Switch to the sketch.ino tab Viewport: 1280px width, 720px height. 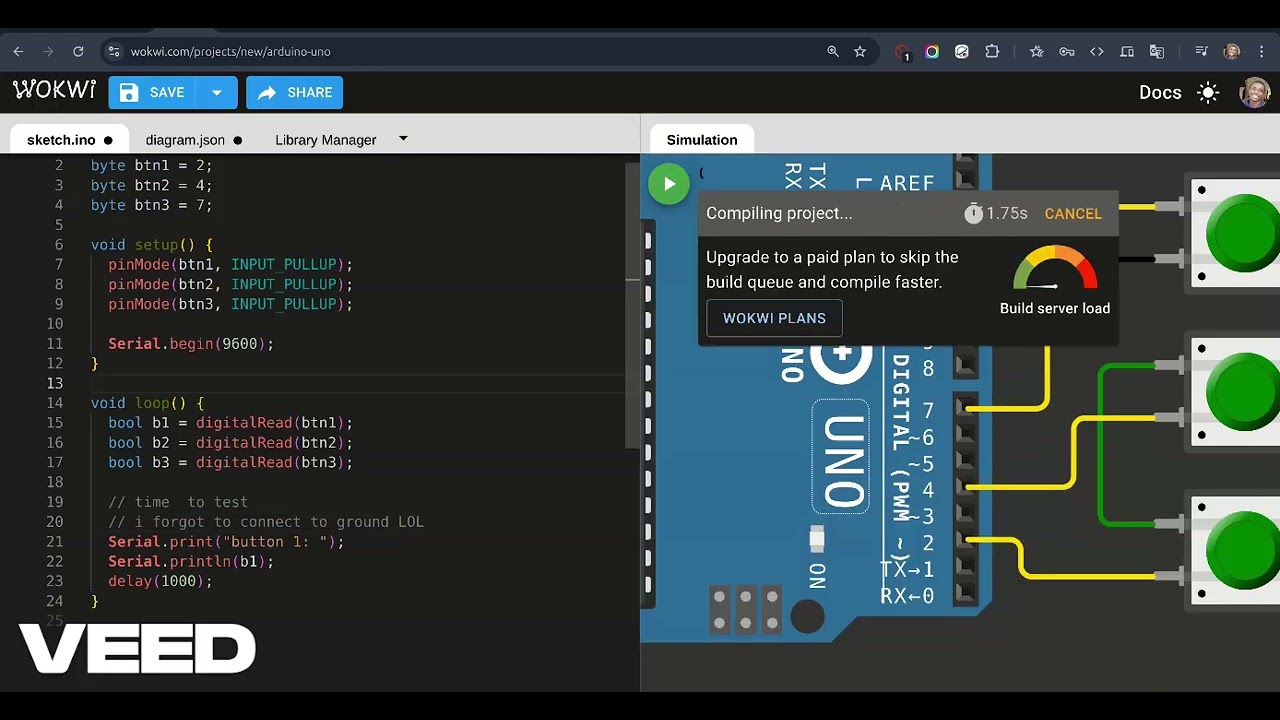(x=69, y=140)
